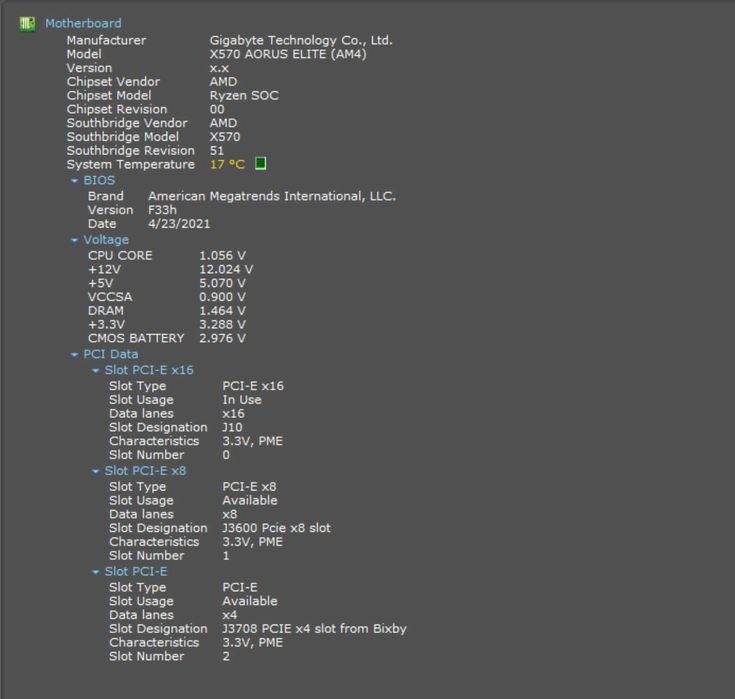Click the Voltage section heading
The height and width of the screenshot is (699, 735).
(106, 240)
